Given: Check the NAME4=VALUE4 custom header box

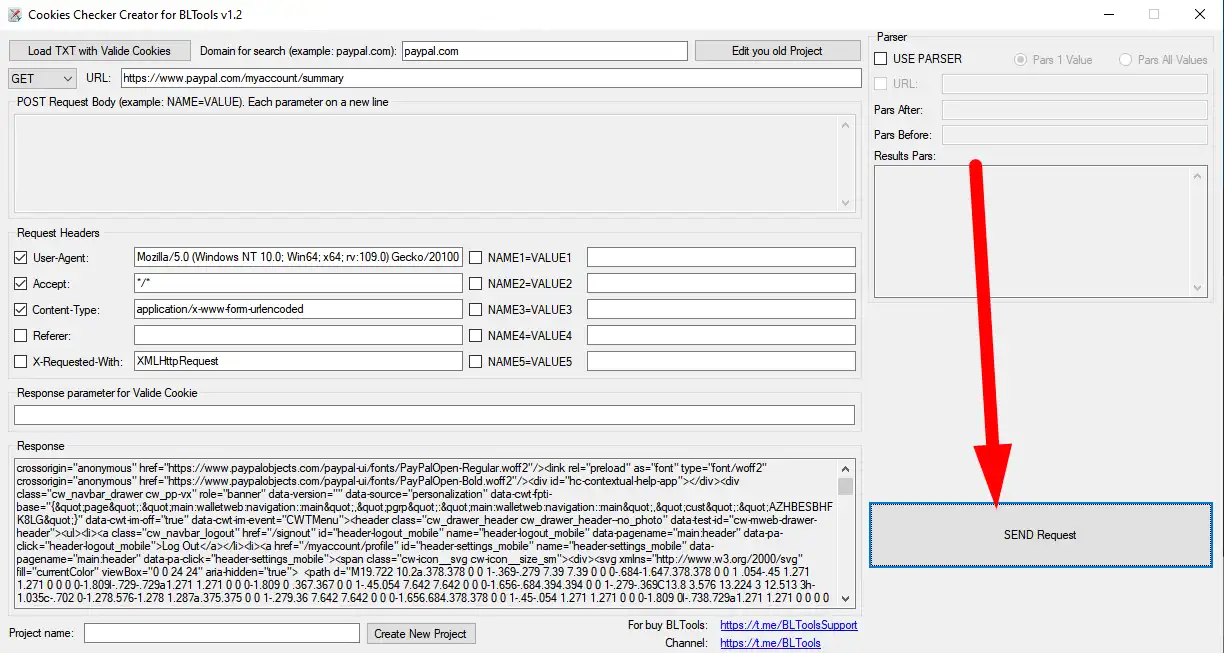Looking at the screenshot, I should (x=476, y=336).
